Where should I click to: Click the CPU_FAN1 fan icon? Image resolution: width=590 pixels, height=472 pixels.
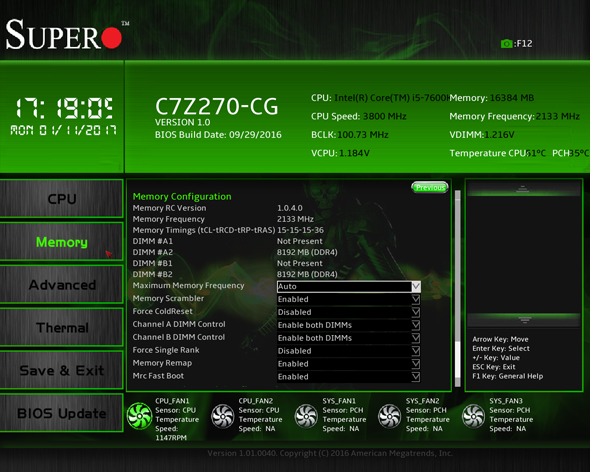tap(140, 416)
